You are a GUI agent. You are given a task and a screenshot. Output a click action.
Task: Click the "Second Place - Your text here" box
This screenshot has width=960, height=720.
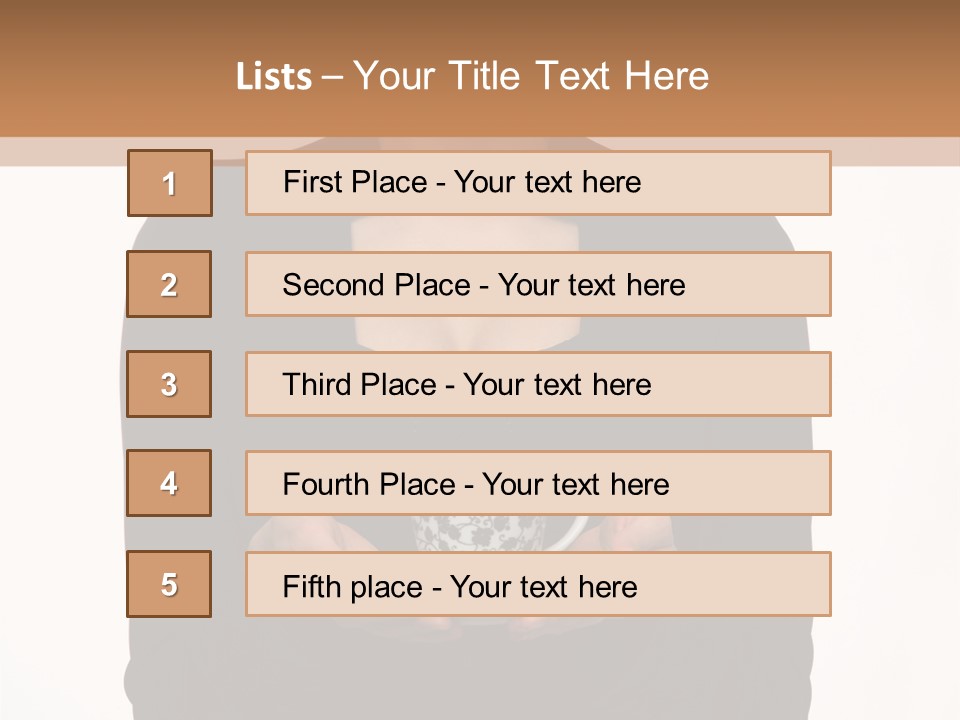click(x=538, y=284)
